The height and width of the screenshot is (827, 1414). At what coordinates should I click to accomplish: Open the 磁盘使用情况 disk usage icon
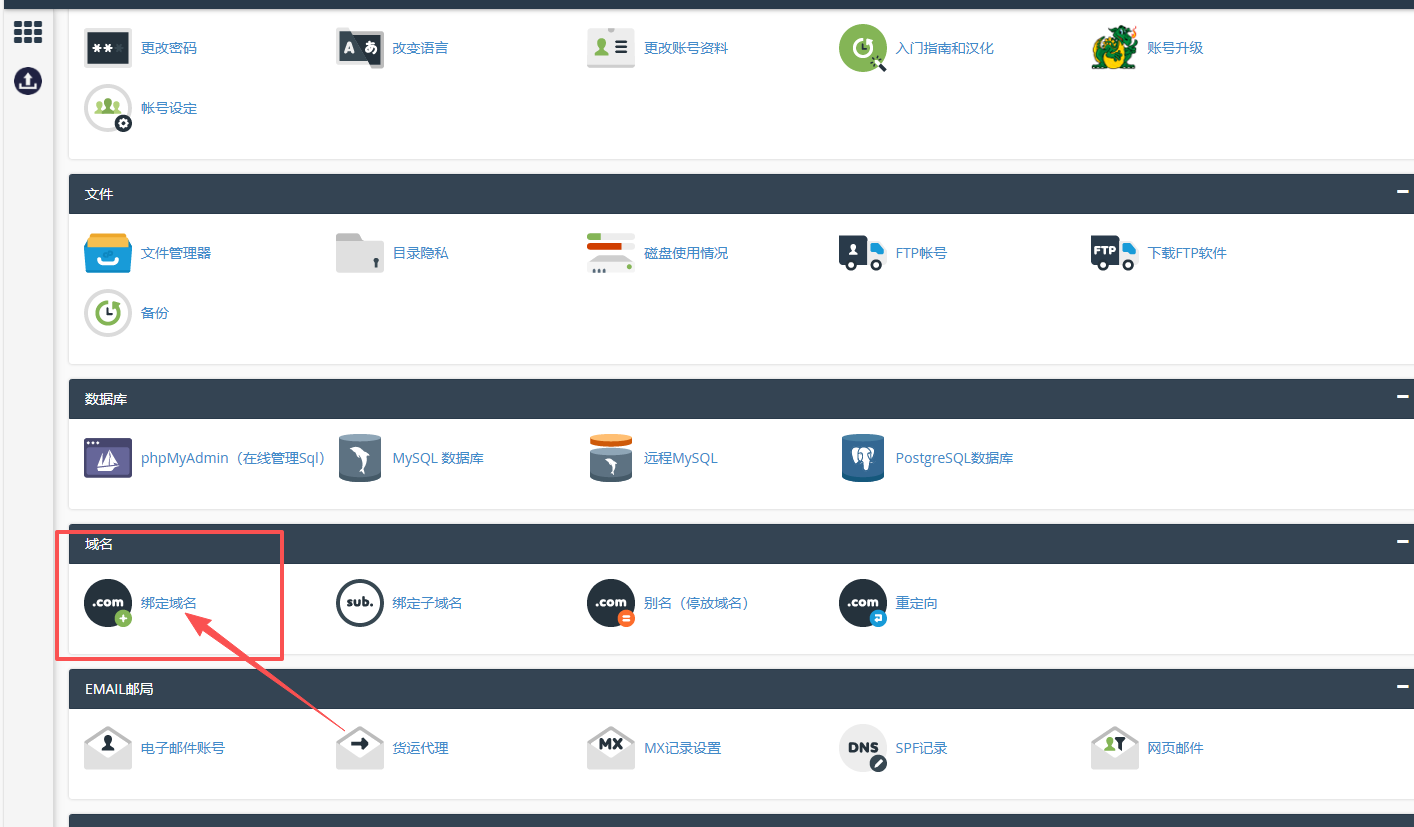coord(610,253)
